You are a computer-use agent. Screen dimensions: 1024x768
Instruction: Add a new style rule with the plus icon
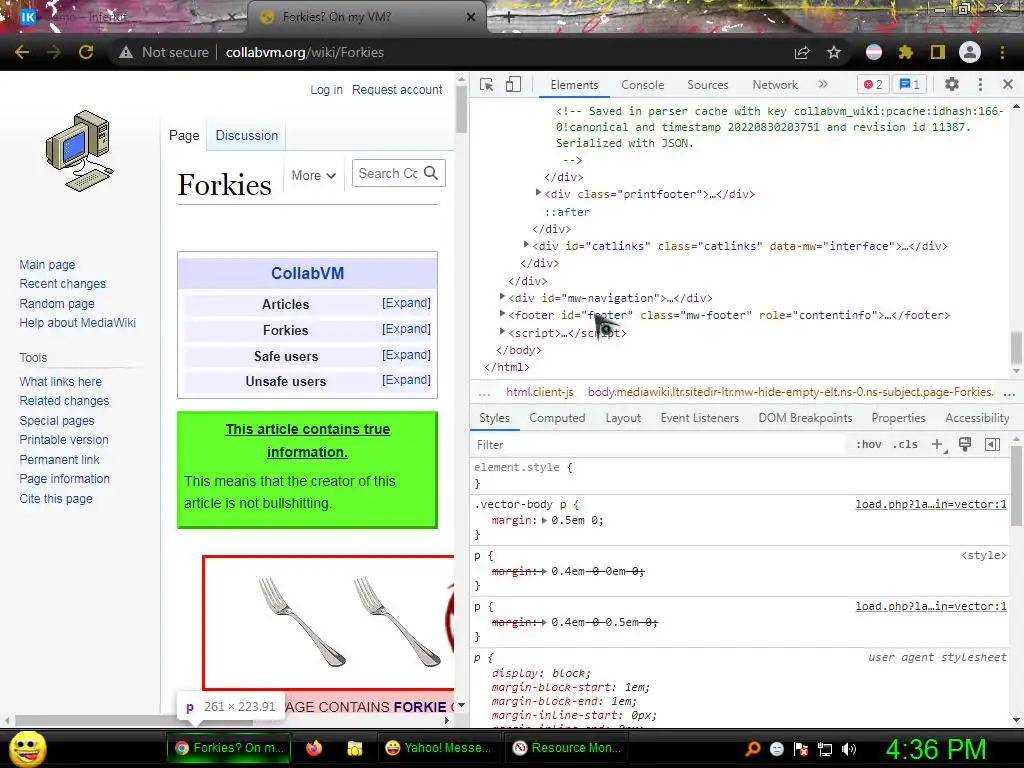click(x=938, y=445)
